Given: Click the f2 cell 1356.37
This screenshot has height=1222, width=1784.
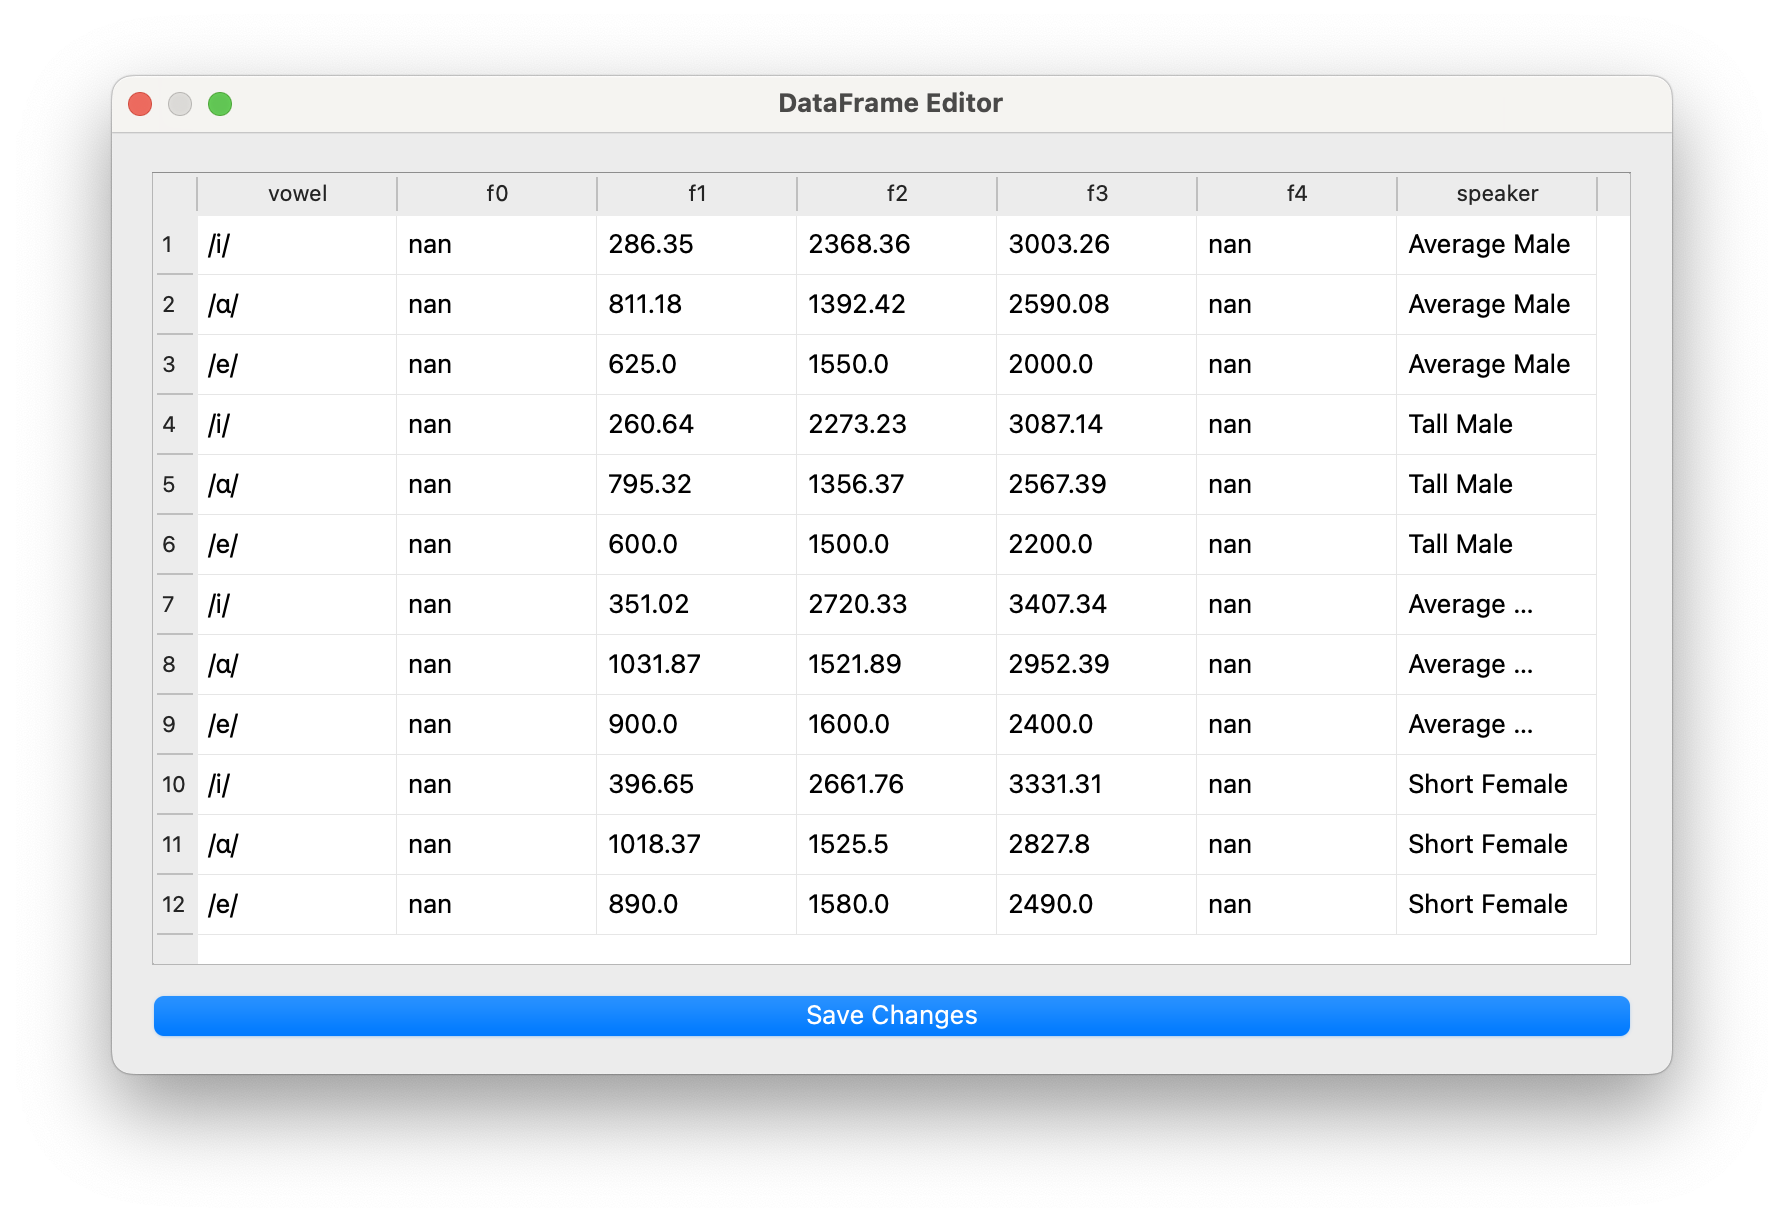Looking at the screenshot, I should (x=897, y=485).
